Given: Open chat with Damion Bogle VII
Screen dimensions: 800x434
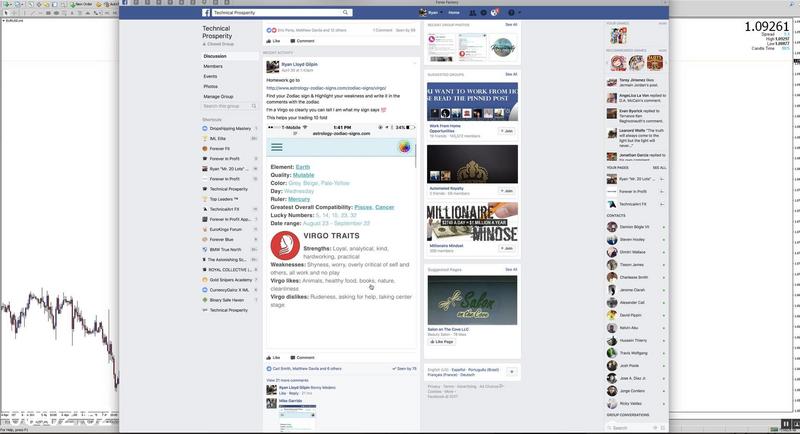Looking at the screenshot, I should (x=634, y=227).
